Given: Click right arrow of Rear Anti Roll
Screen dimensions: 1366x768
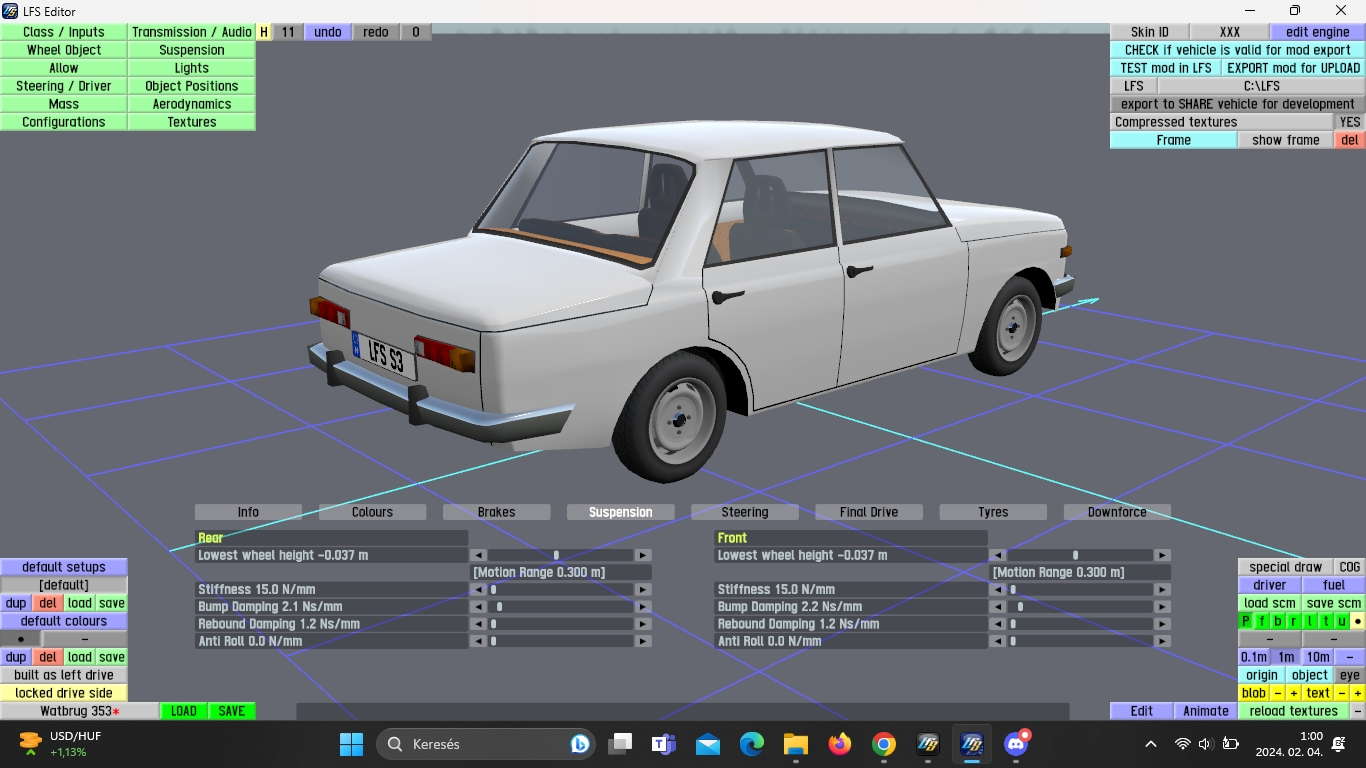Looking at the screenshot, I should 643,641.
